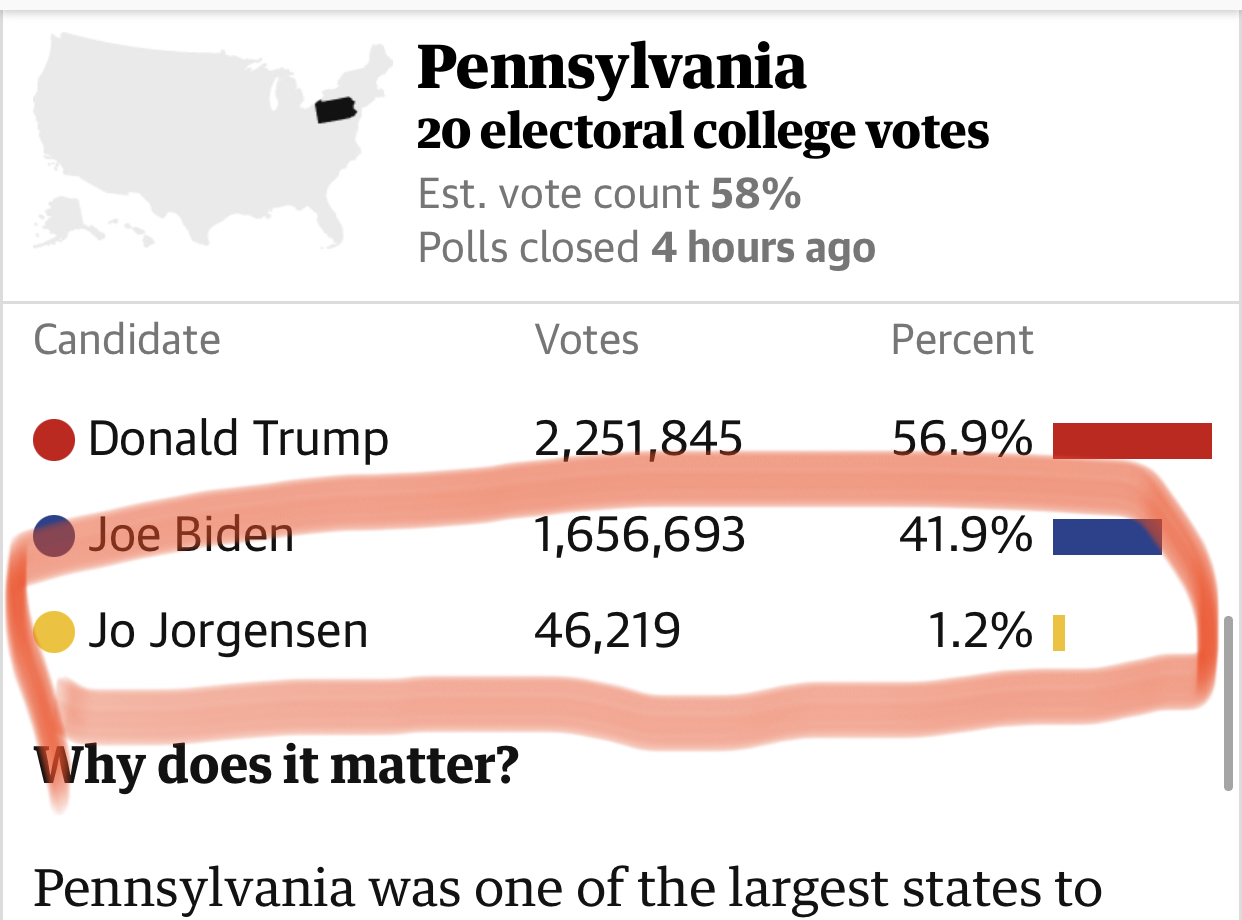The width and height of the screenshot is (1242, 920).
Task: Click the blue Joe Biden party dot
Action: [x=54, y=535]
